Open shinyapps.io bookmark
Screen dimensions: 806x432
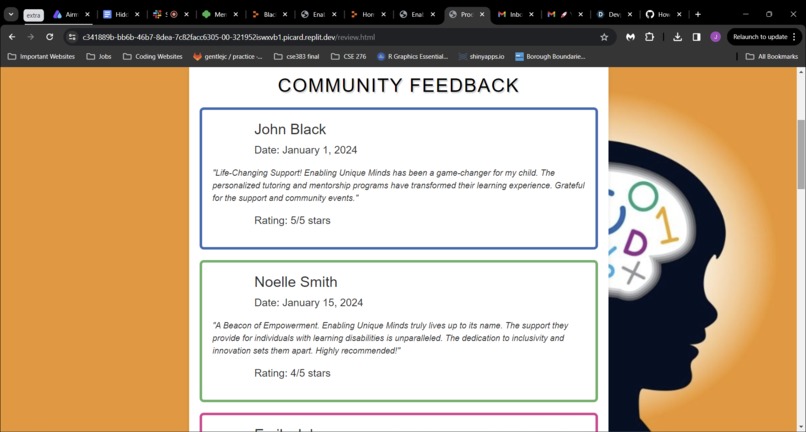click(481, 57)
